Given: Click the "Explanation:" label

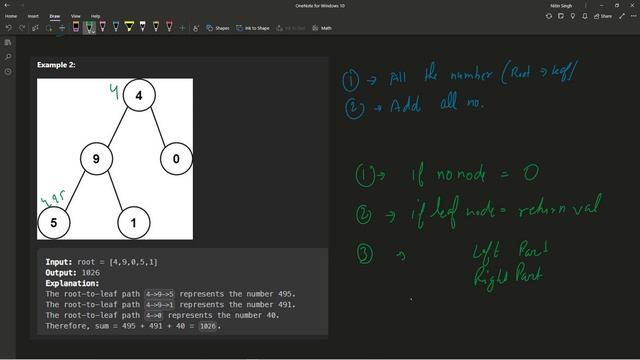Looking at the screenshot, I should click(x=72, y=283).
